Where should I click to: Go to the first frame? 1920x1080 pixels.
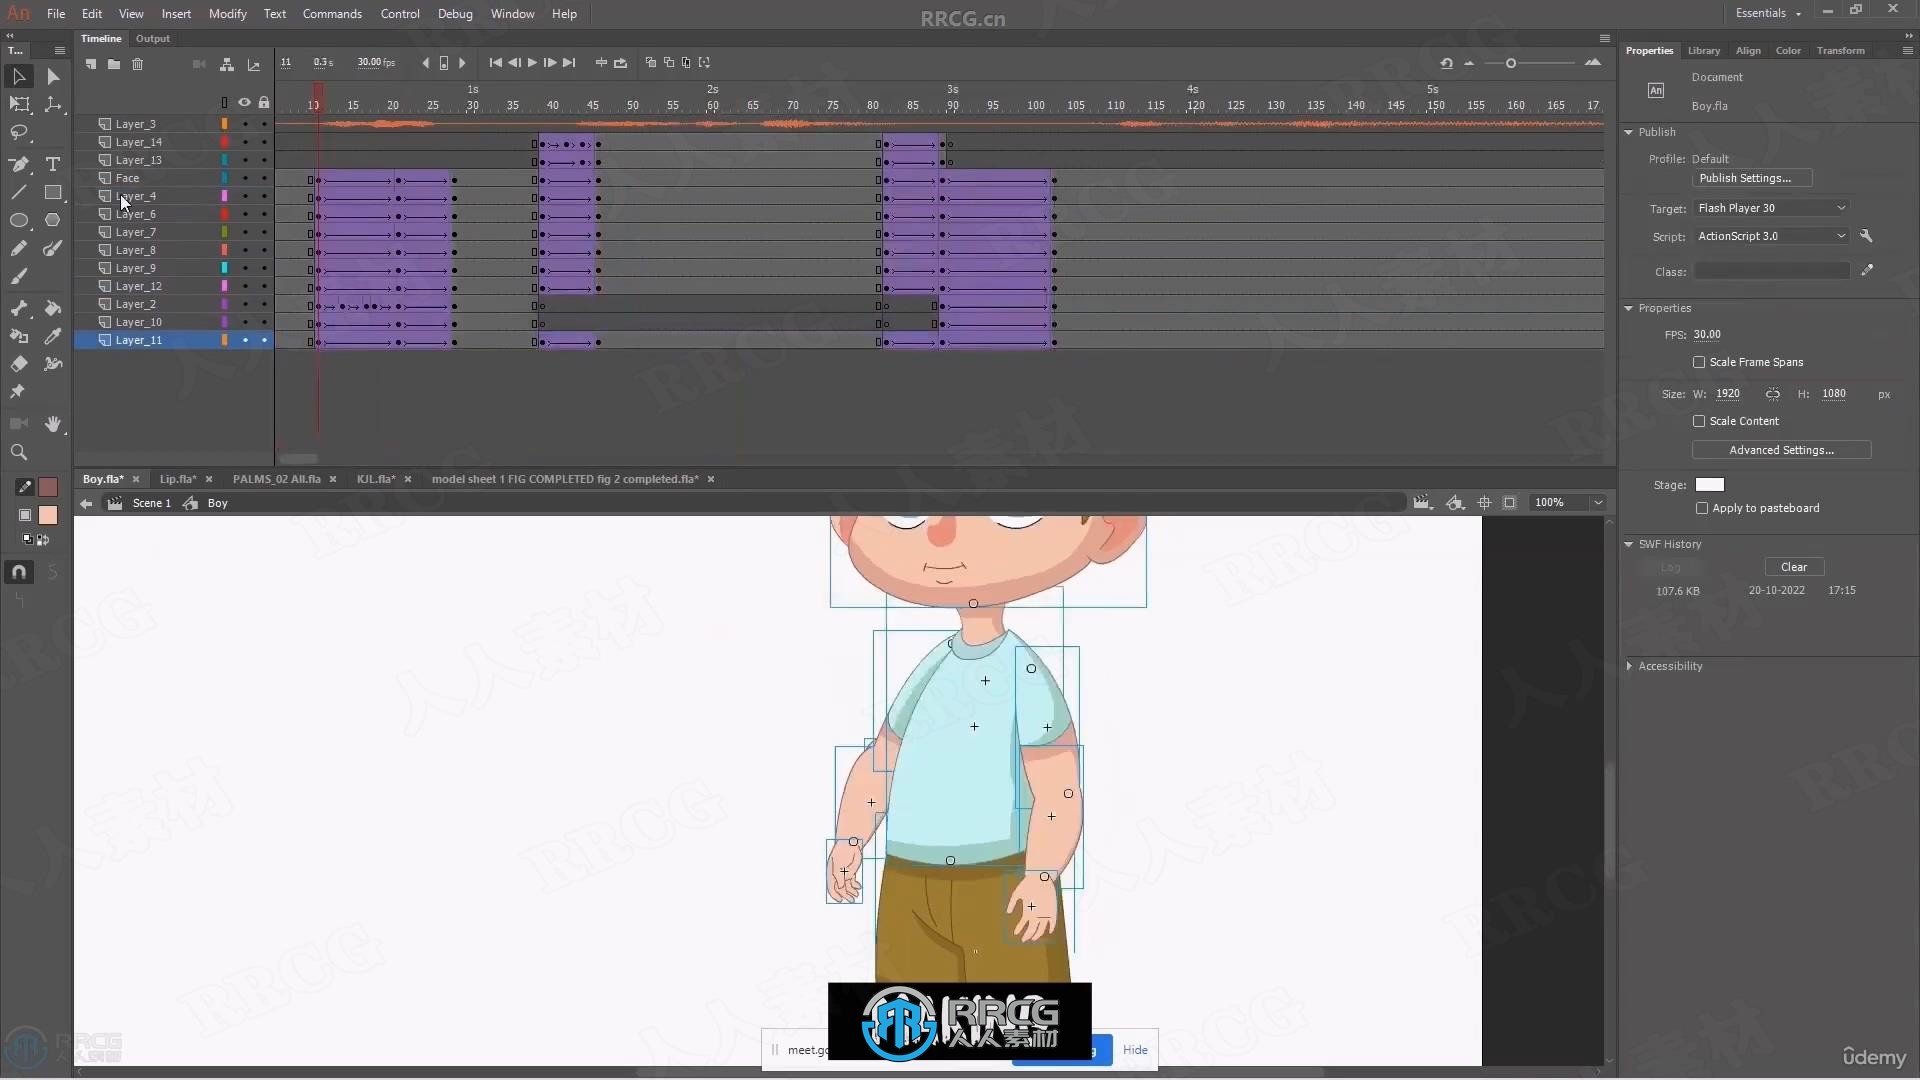click(495, 63)
